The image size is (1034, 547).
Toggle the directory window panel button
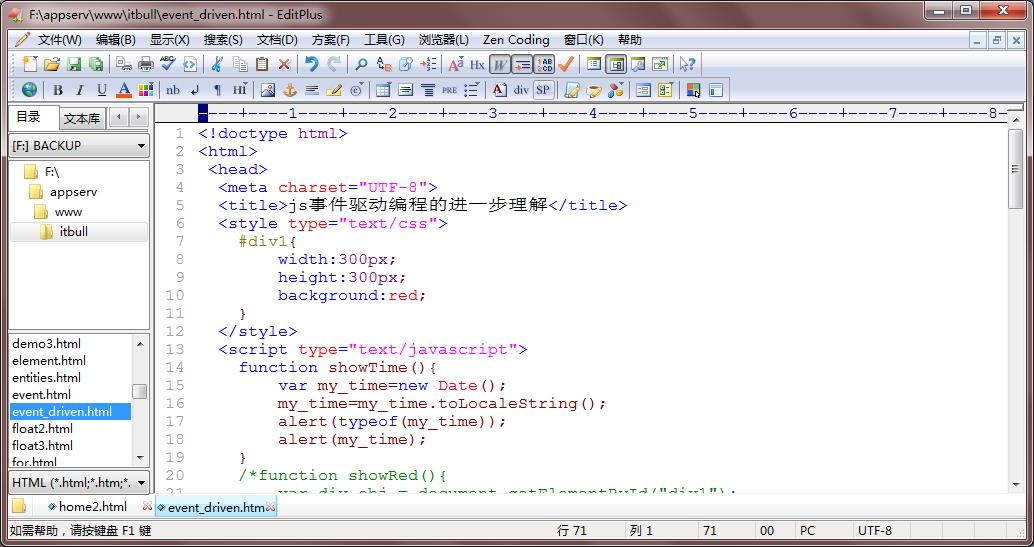[x=616, y=64]
